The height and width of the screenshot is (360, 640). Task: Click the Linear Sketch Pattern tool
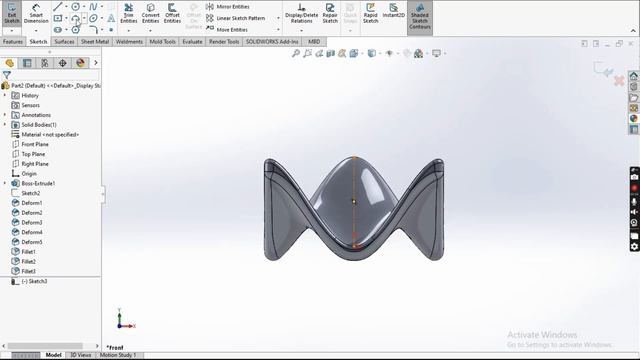[x=236, y=18]
